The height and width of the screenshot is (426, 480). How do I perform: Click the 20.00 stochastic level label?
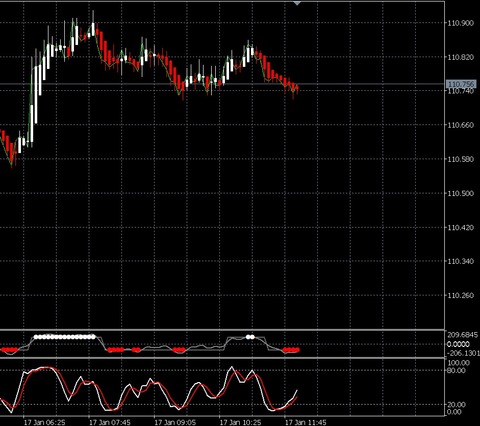pyautogui.click(x=457, y=405)
